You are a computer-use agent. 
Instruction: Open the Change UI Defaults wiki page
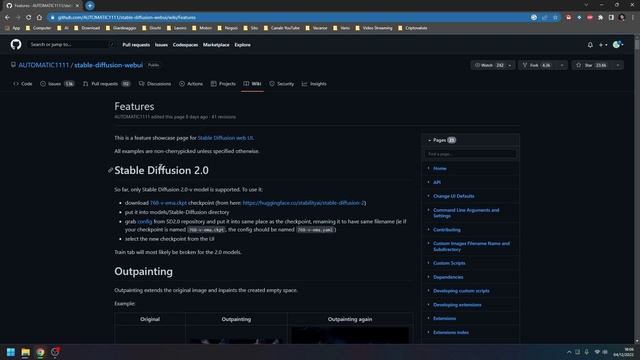(x=453, y=196)
